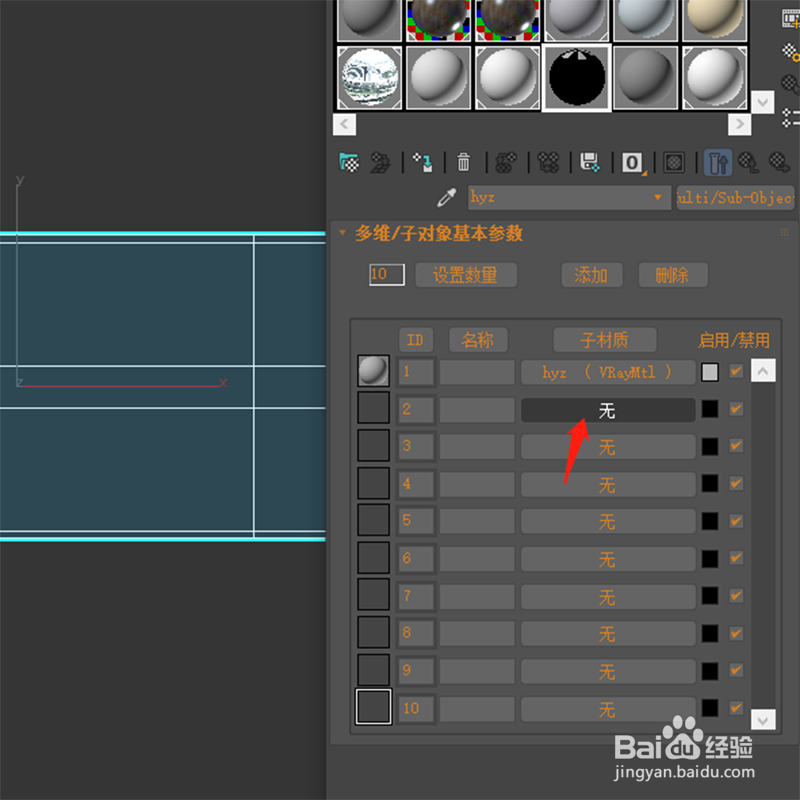The height and width of the screenshot is (800, 800).
Task: Click sub-material 1 sphere preview thumbnail
Action: click(x=373, y=371)
